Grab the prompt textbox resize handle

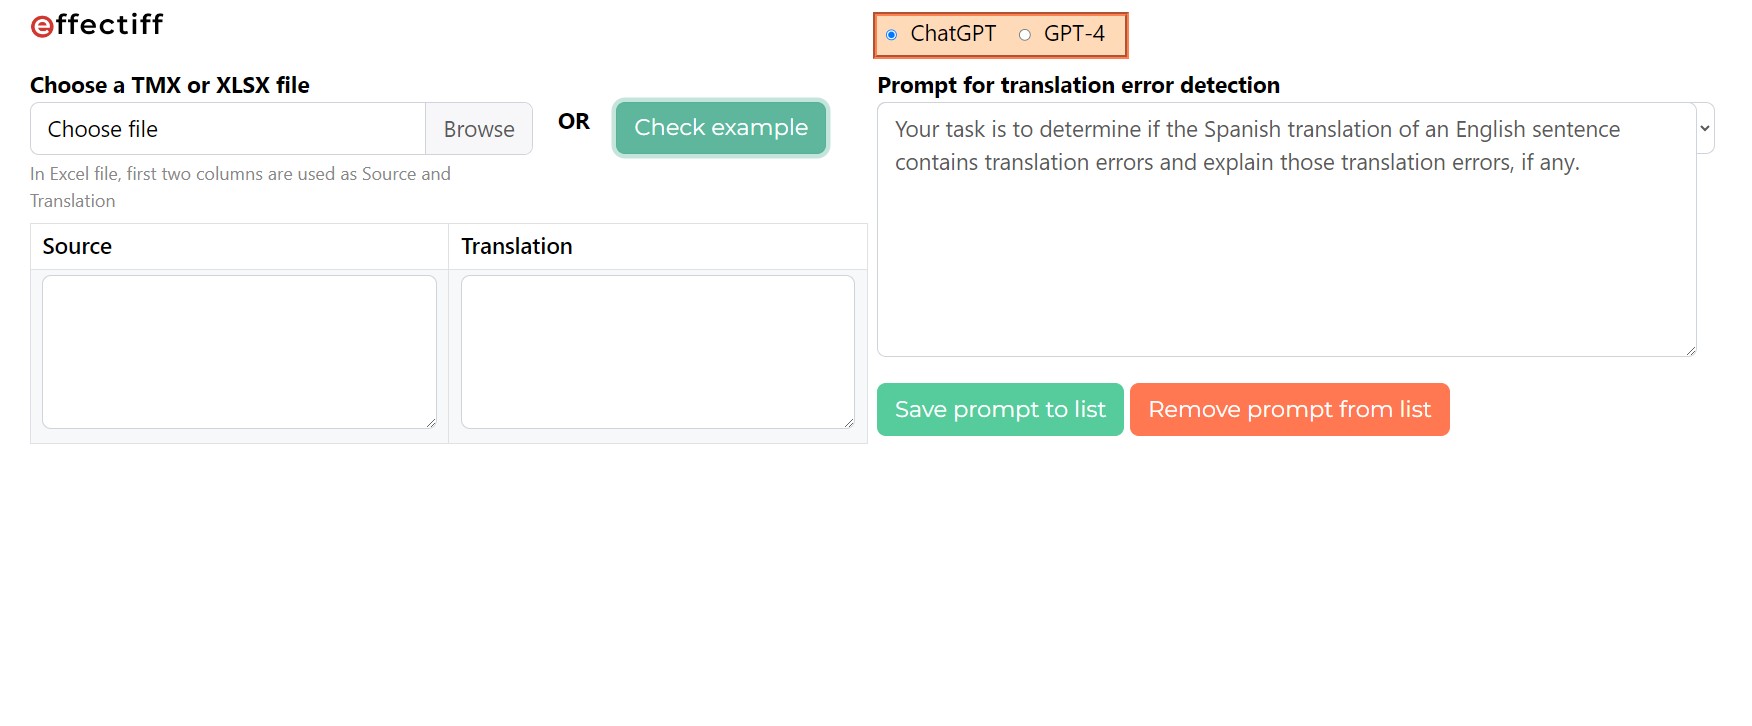[1691, 351]
